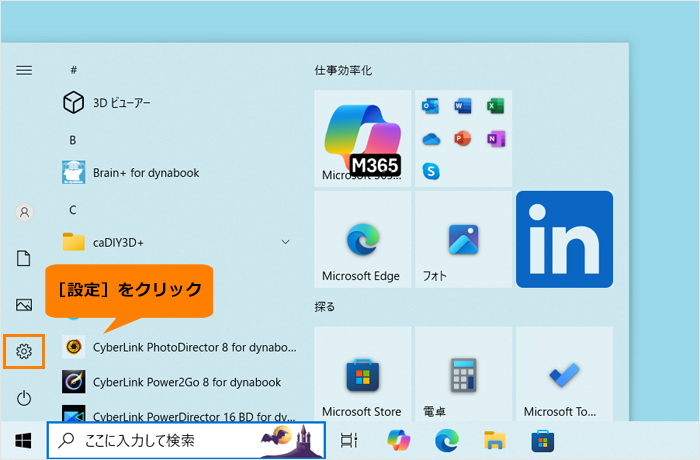This screenshot has height=460, width=700.
Task: Expand the Start menu hamburger button
Action: point(24,71)
